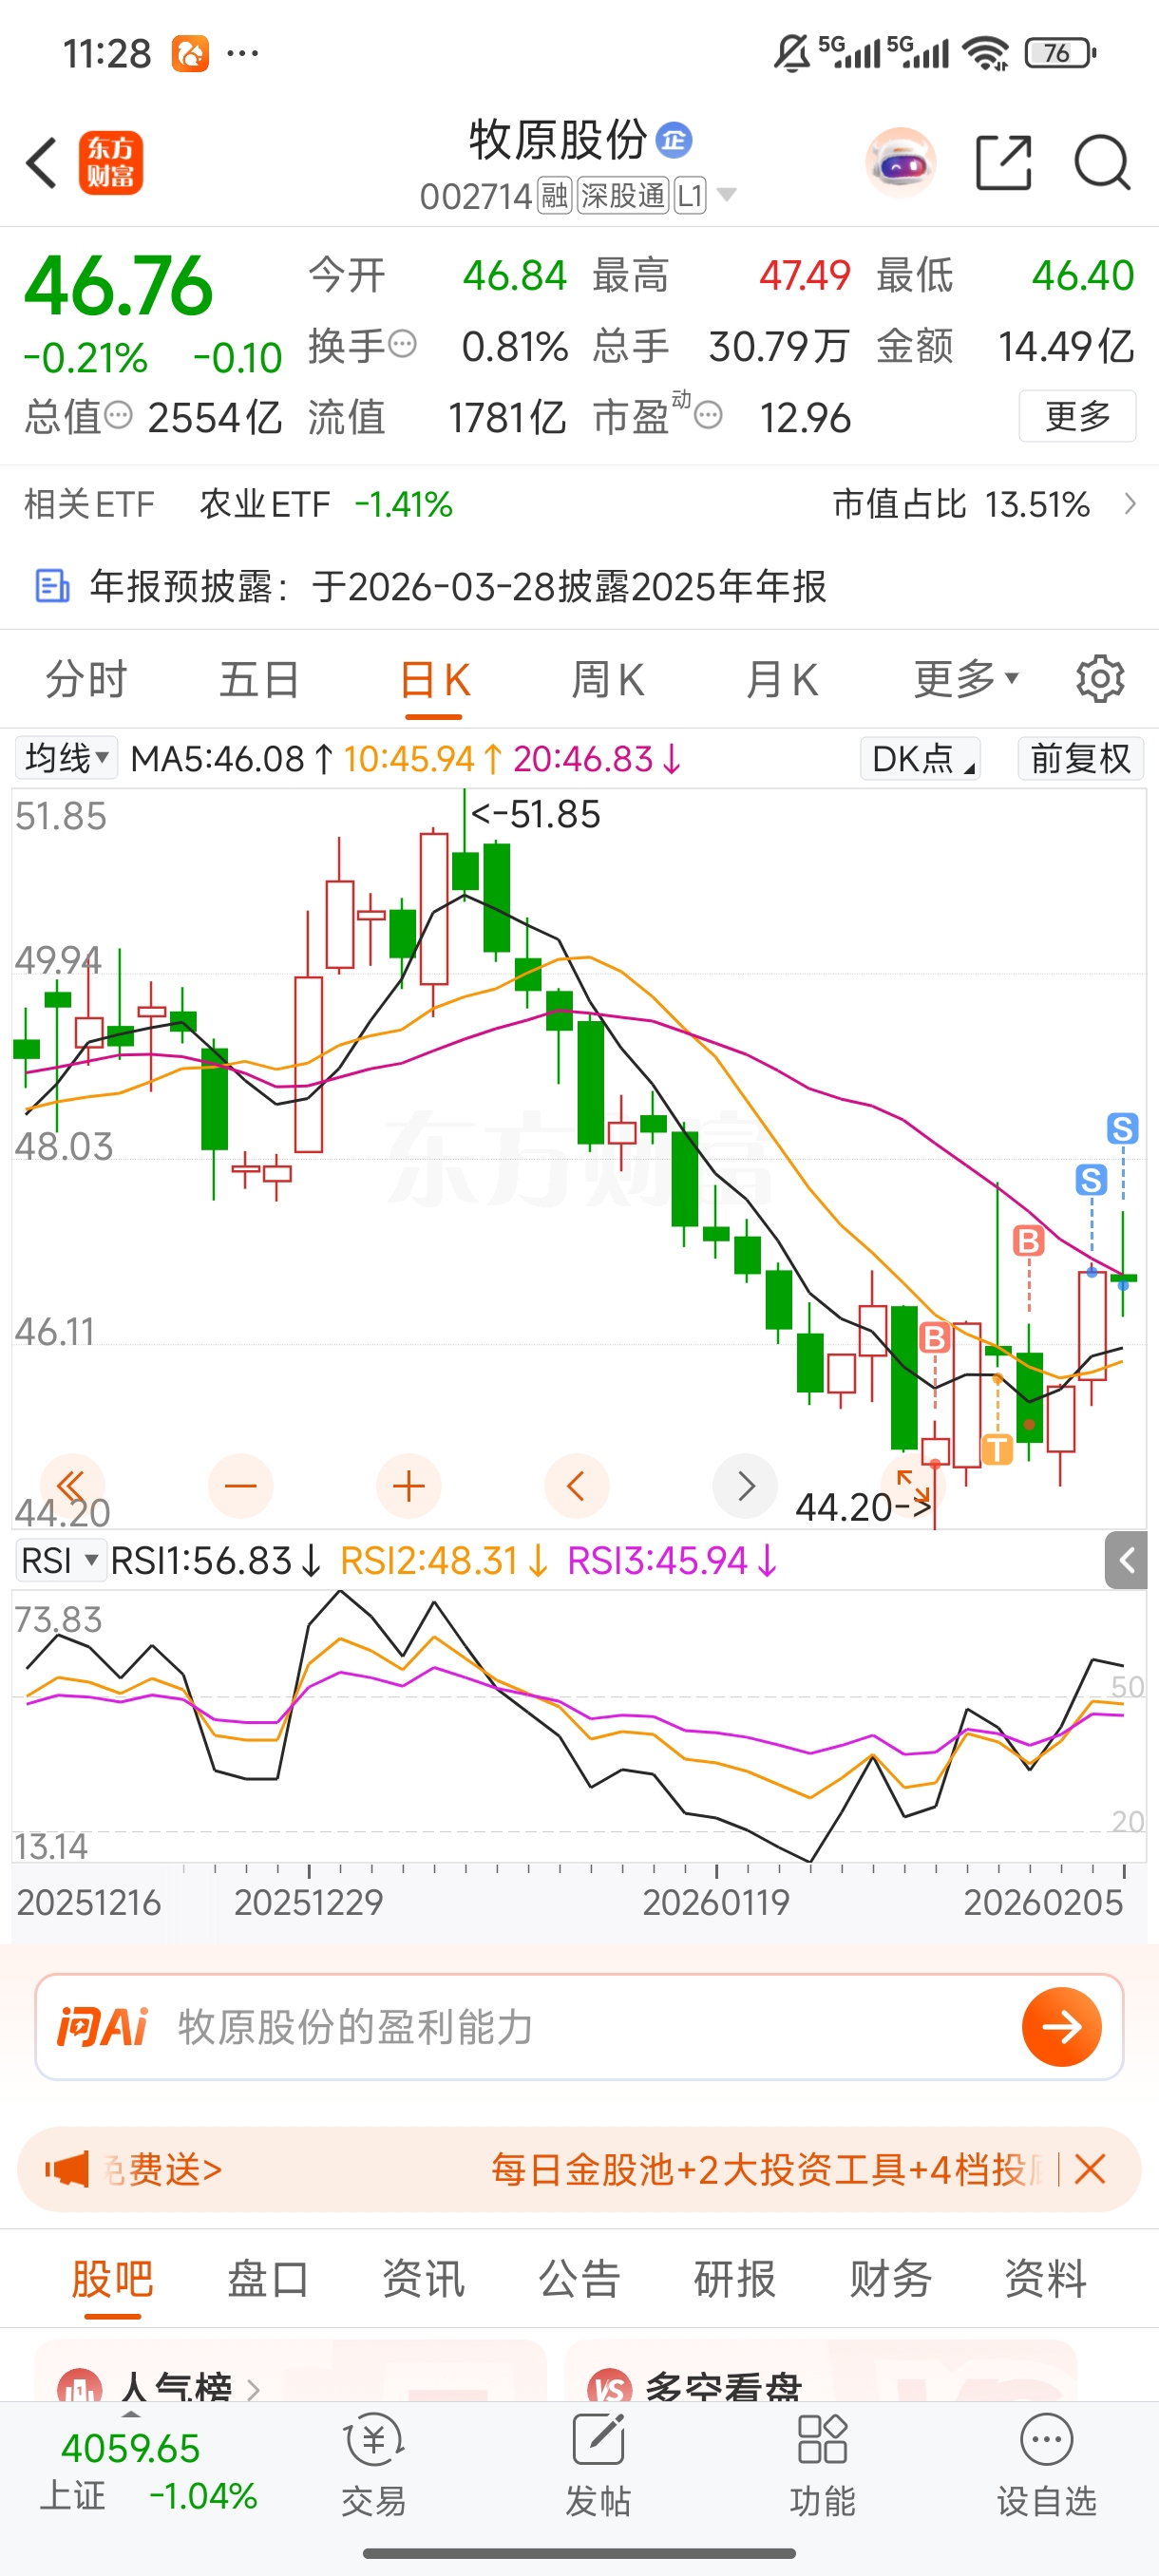Image resolution: width=1159 pixels, height=2576 pixels.
Task: Tap the annual report document icon
Action: pyautogui.click(x=52, y=586)
